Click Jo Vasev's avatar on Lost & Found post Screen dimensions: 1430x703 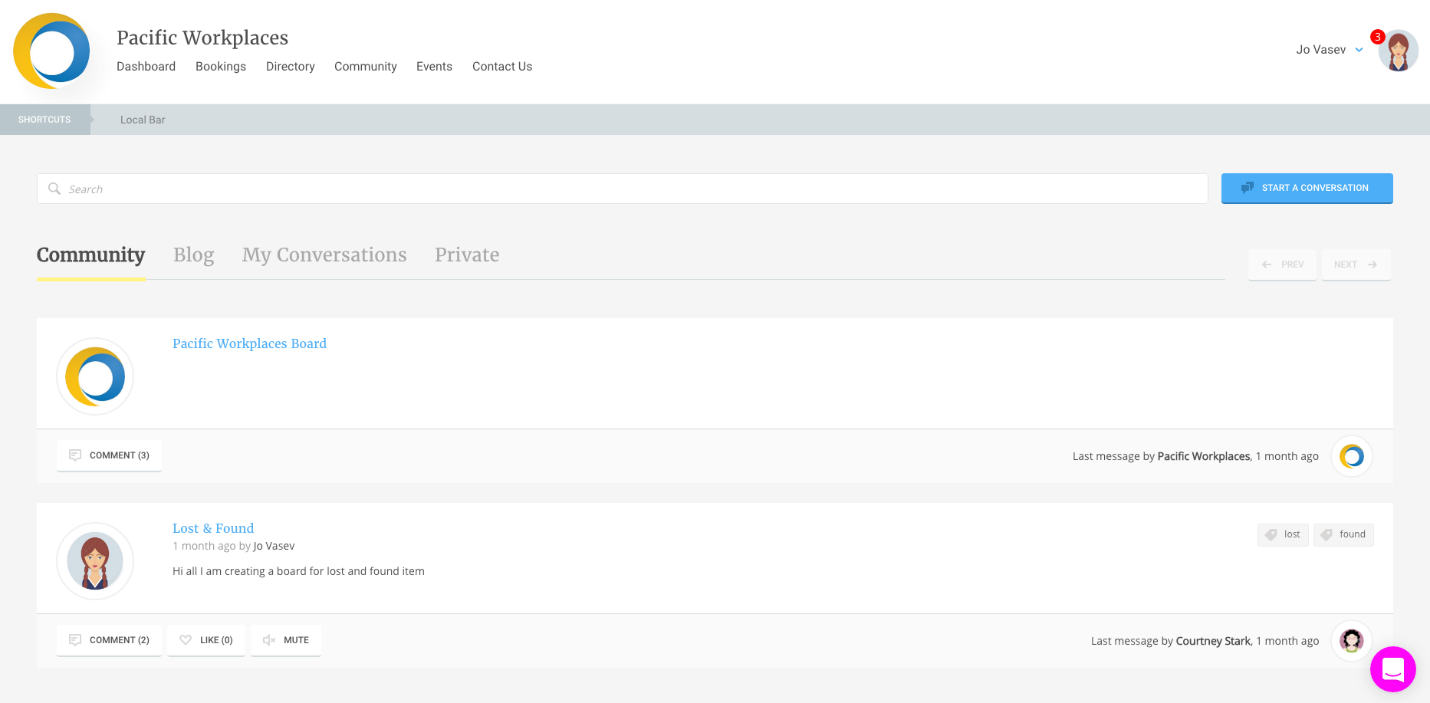[x=95, y=561]
